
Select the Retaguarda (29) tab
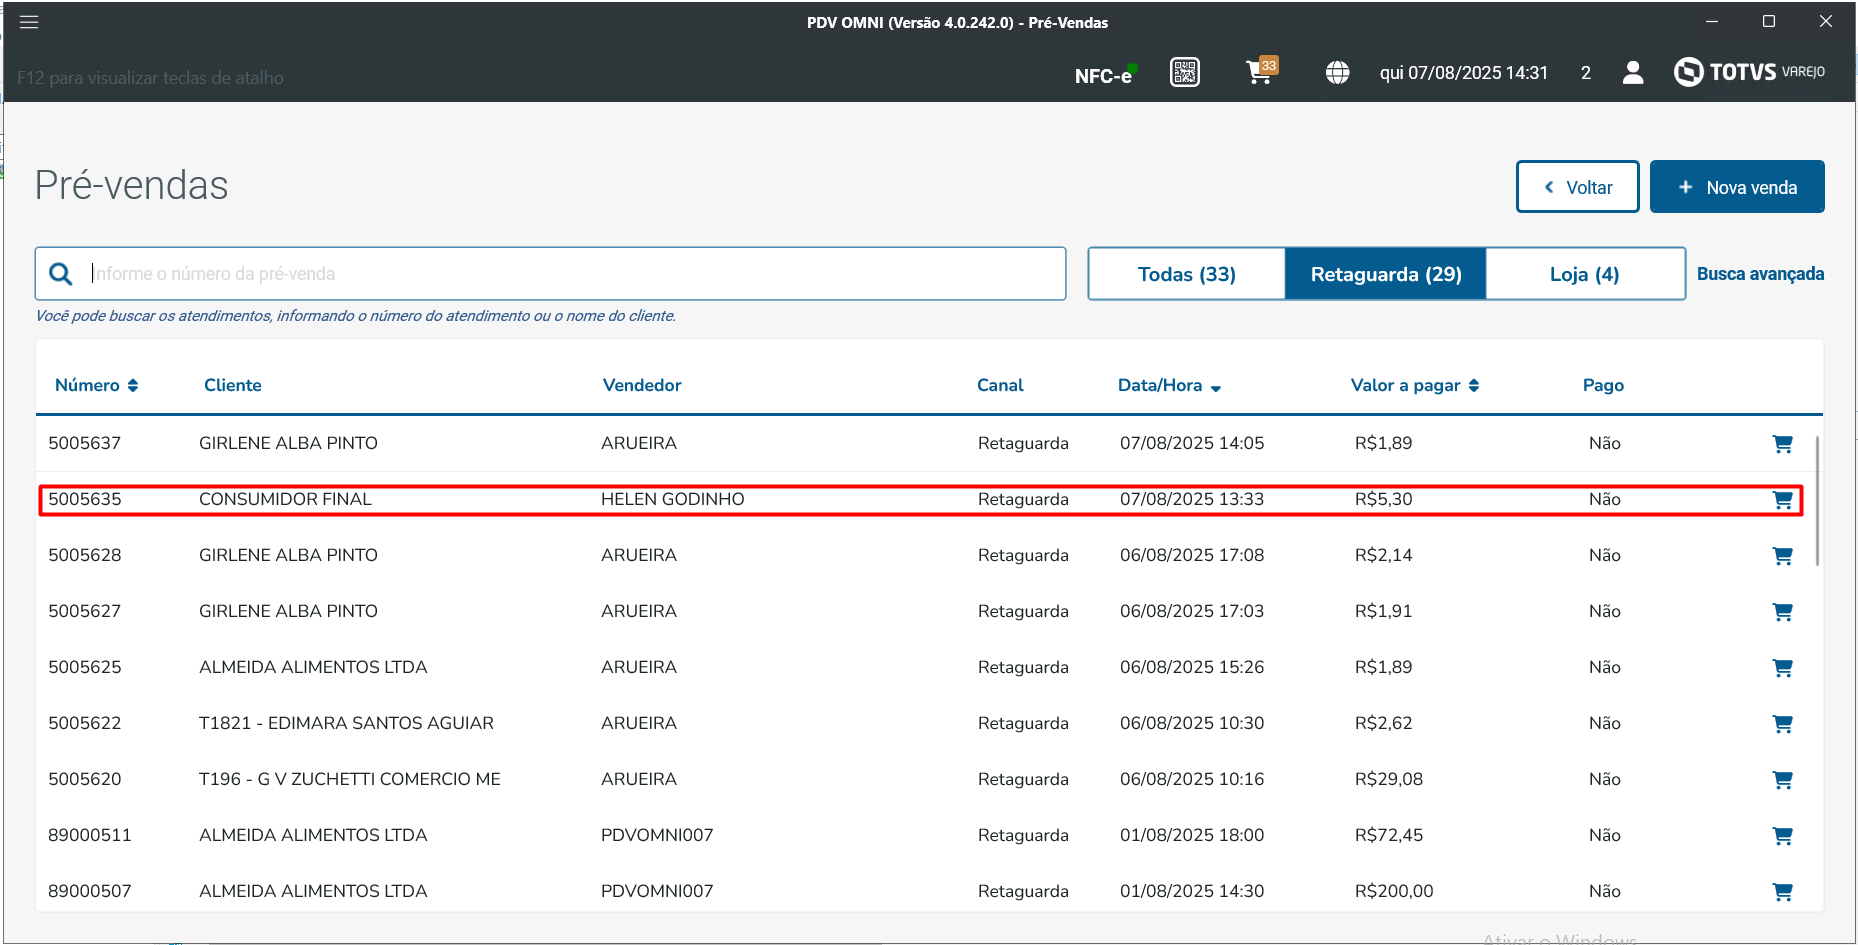point(1386,274)
